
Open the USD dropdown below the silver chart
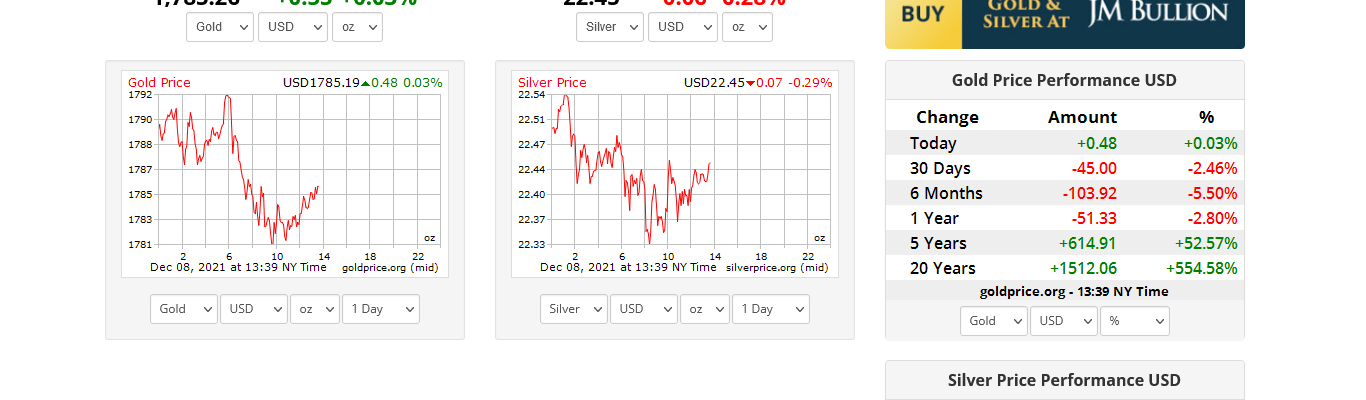(x=643, y=309)
